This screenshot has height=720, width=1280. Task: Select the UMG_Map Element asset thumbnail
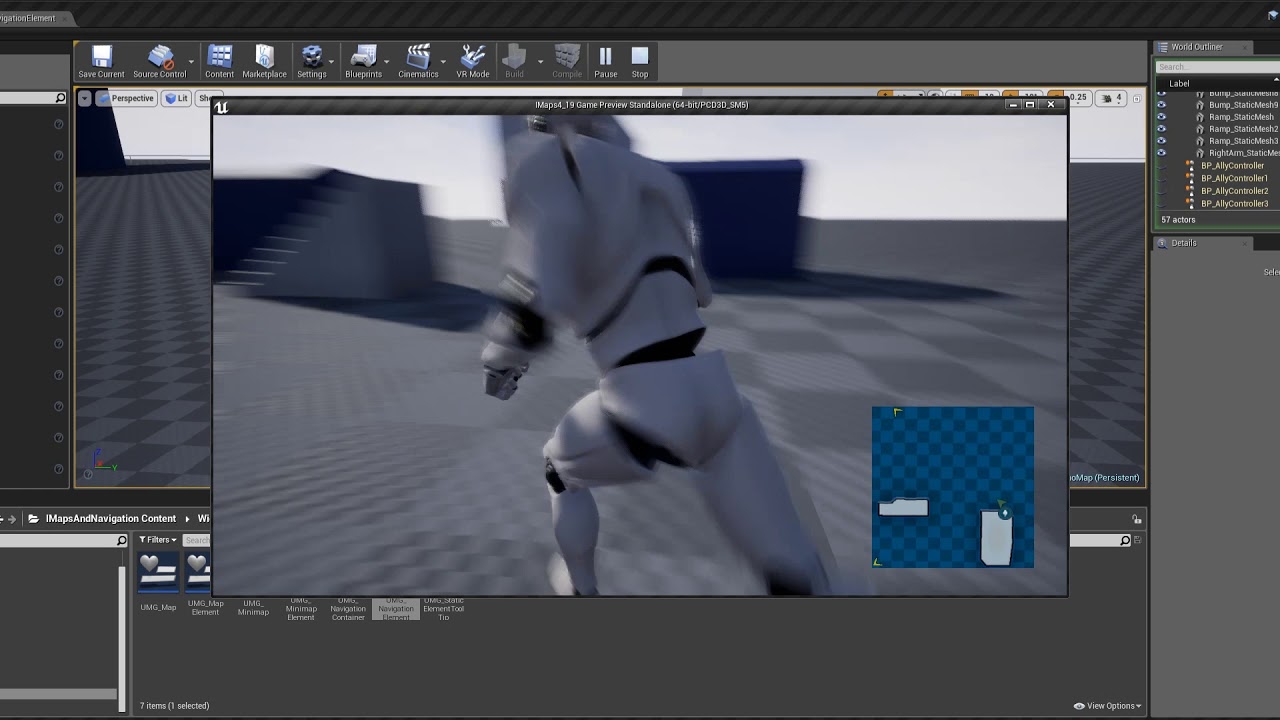198,571
